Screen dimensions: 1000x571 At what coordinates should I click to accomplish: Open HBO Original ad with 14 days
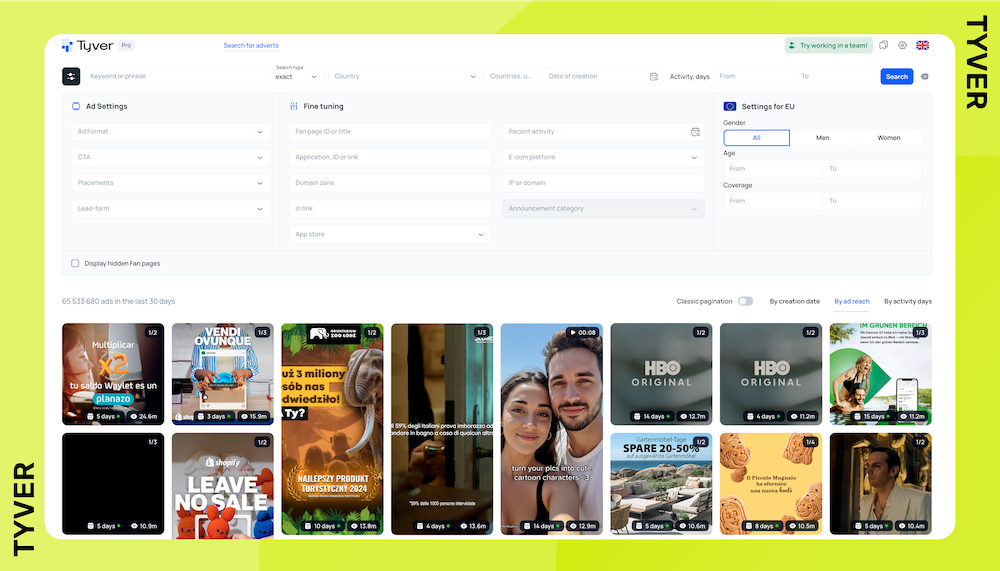pyautogui.click(x=661, y=374)
